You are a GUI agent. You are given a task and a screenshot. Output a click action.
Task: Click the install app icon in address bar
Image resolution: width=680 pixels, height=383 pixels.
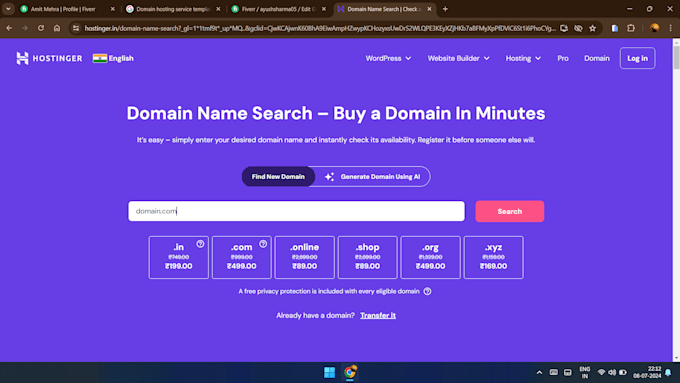click(564, 28)
